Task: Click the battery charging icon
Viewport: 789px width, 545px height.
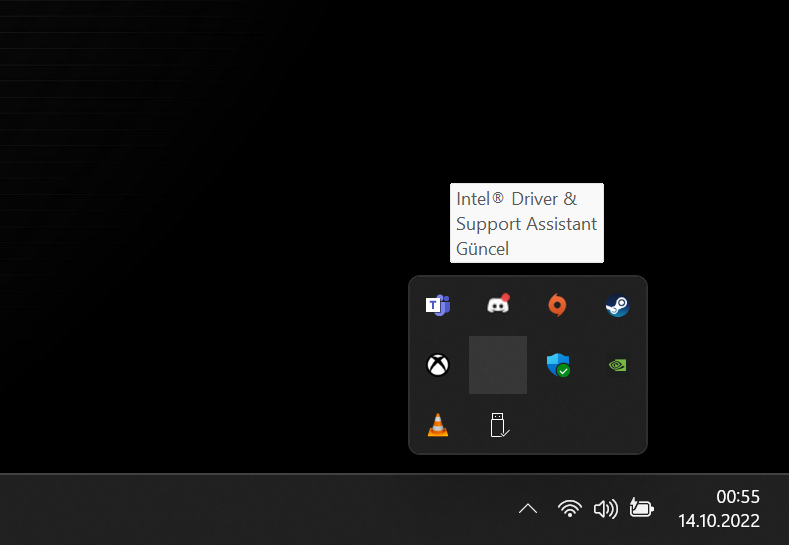Action: [x=642, y=508]
